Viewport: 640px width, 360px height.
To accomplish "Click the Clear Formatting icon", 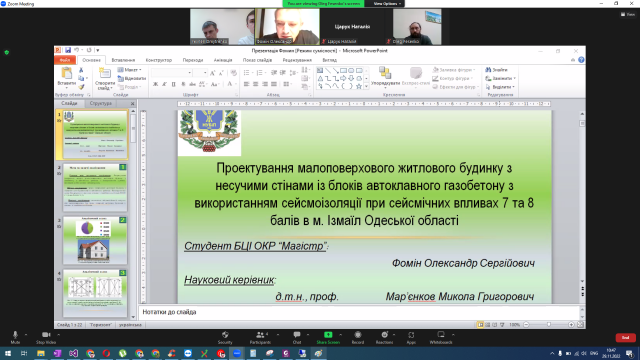I will pyautogui.click(x=233, y=73).
